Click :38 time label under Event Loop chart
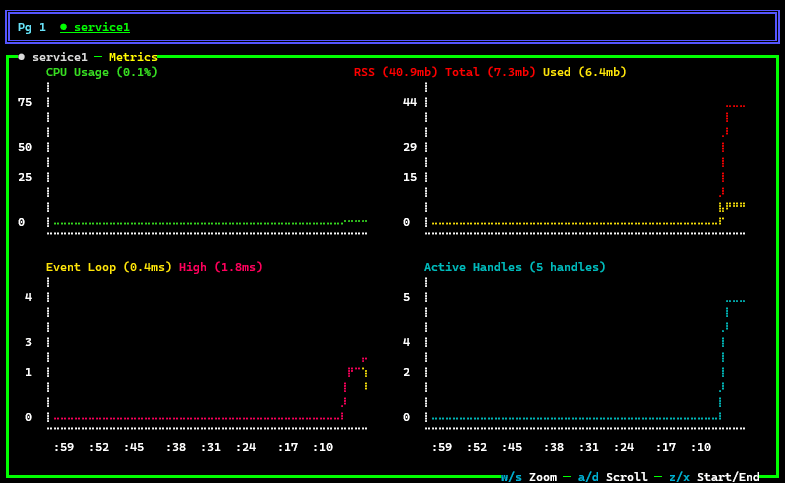The height and width of the screenshot is (483, 785). pyautogui.click(x=176, y=447)
